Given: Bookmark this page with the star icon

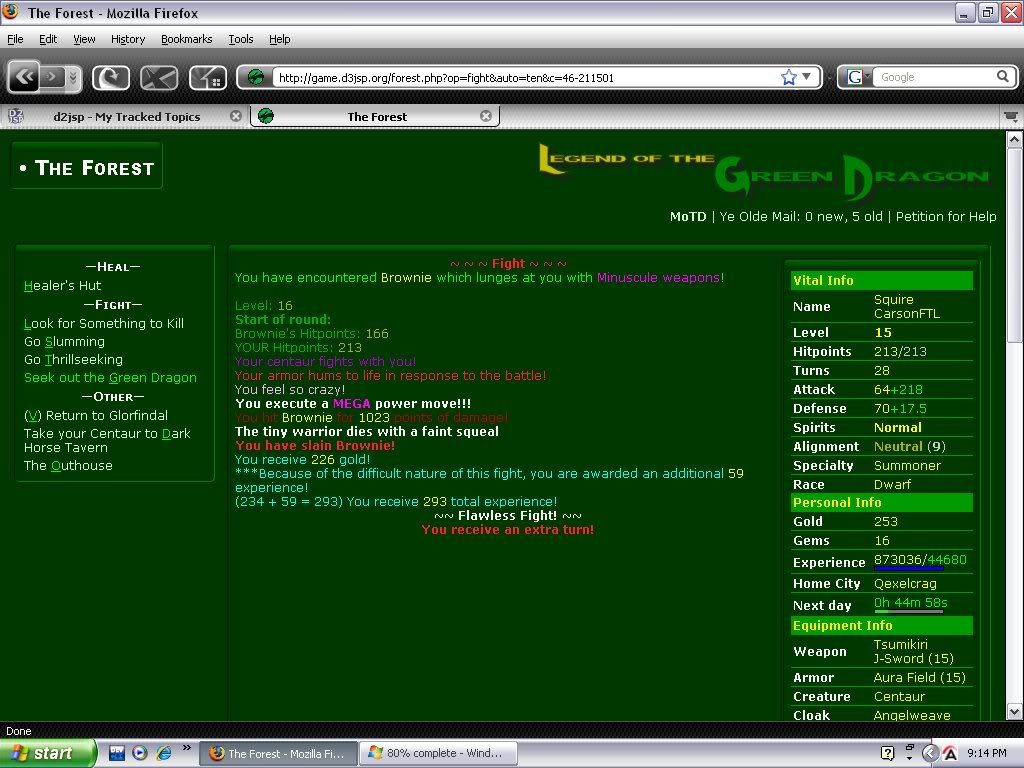Looking at the screenshot, I should [x=788, y=77].
